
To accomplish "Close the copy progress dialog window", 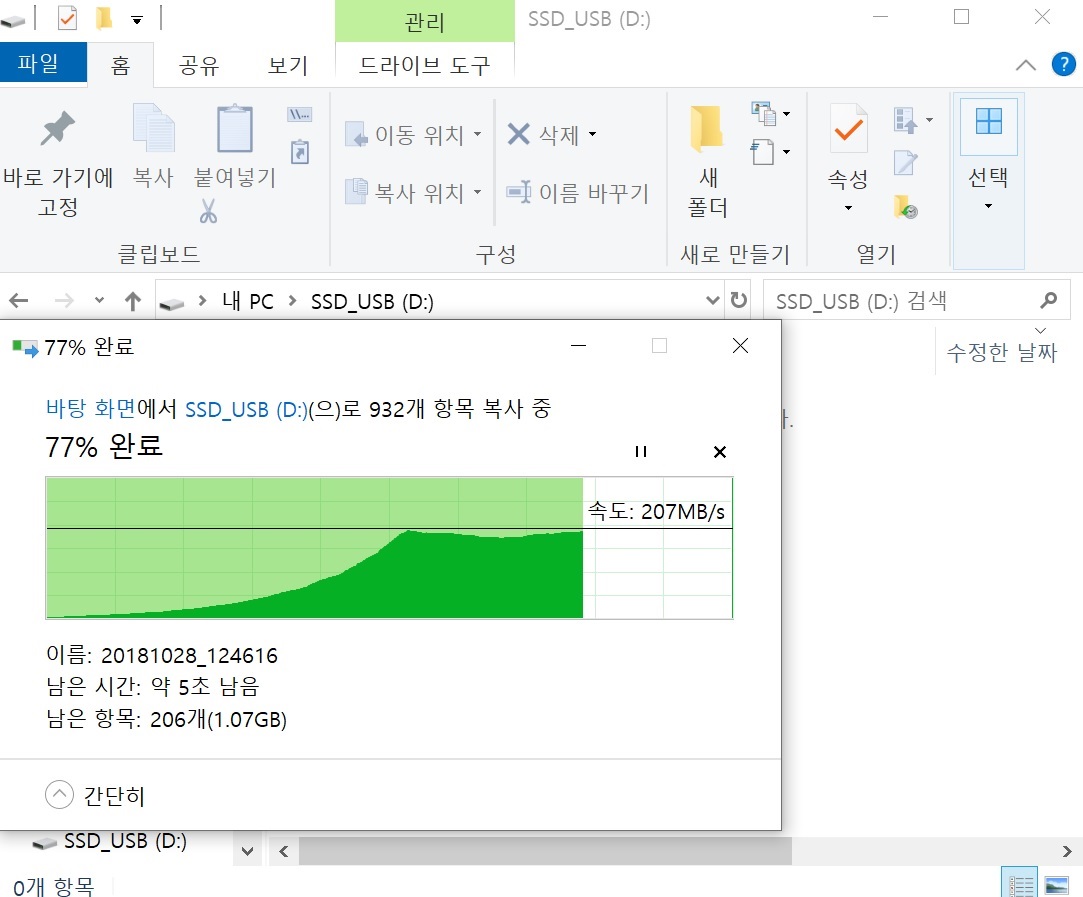I will click(740, 345).
